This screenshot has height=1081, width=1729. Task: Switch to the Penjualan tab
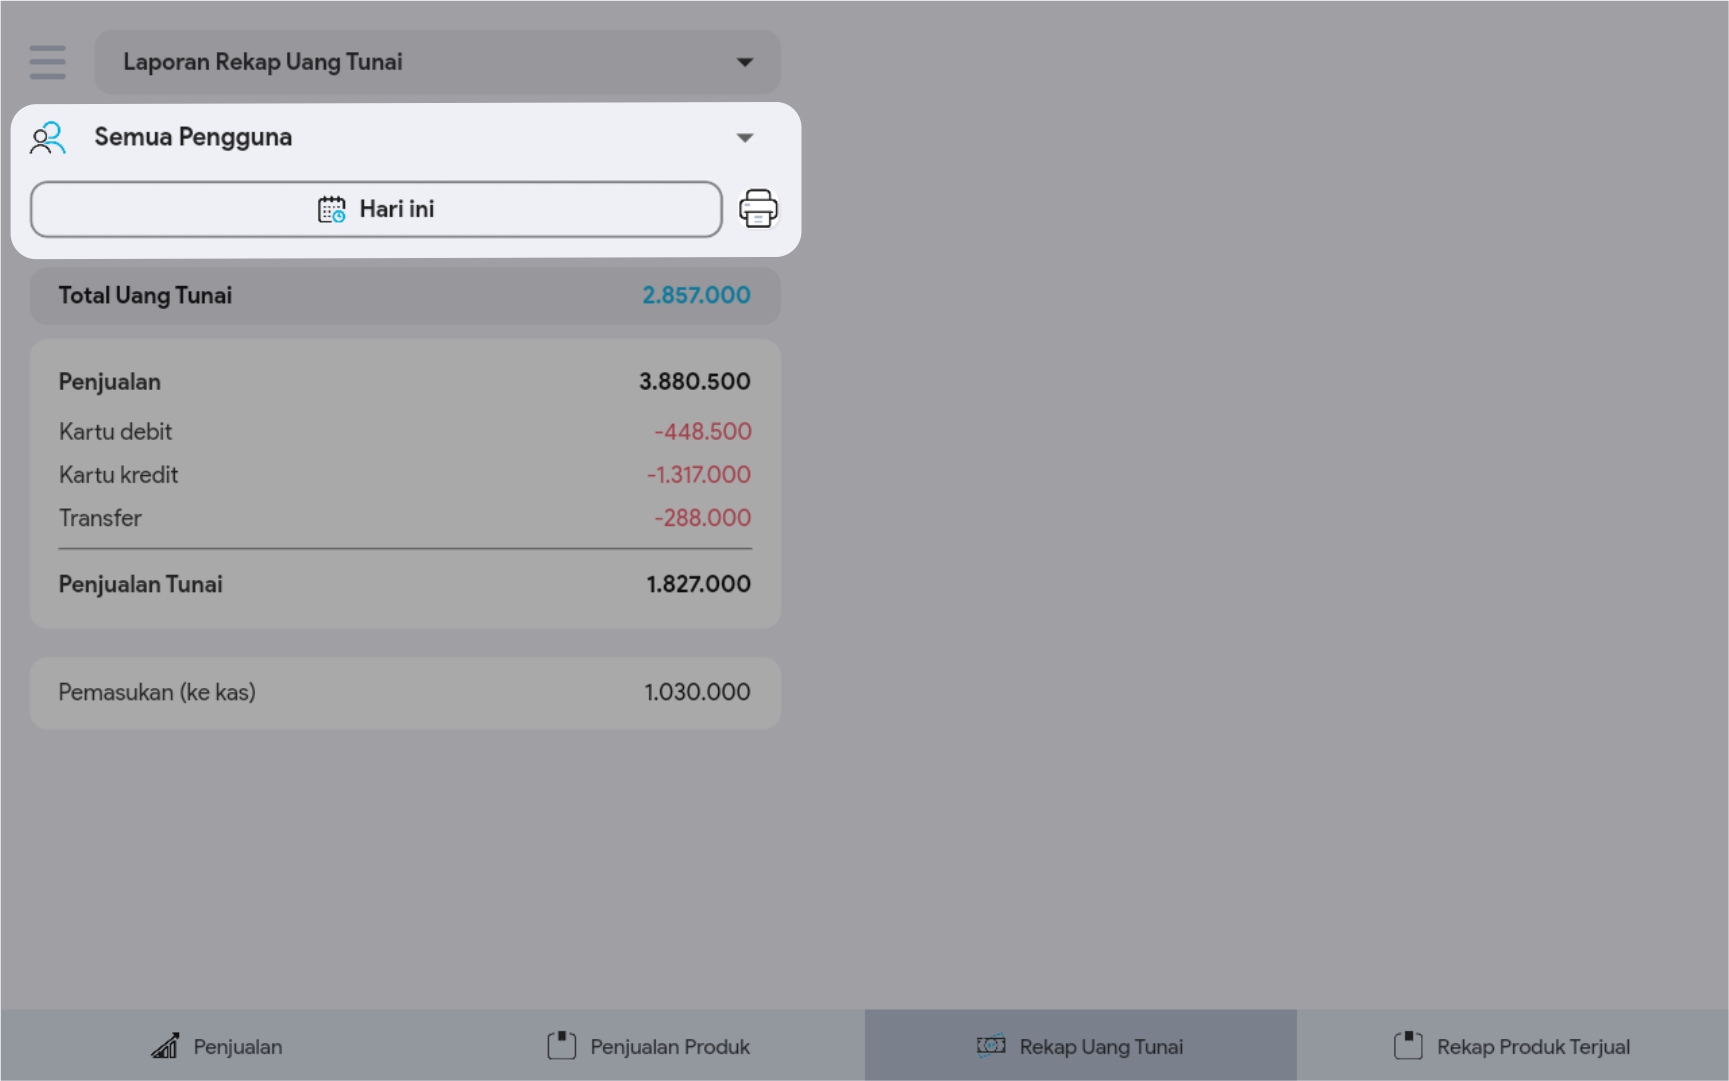[x=237, y=1047]
